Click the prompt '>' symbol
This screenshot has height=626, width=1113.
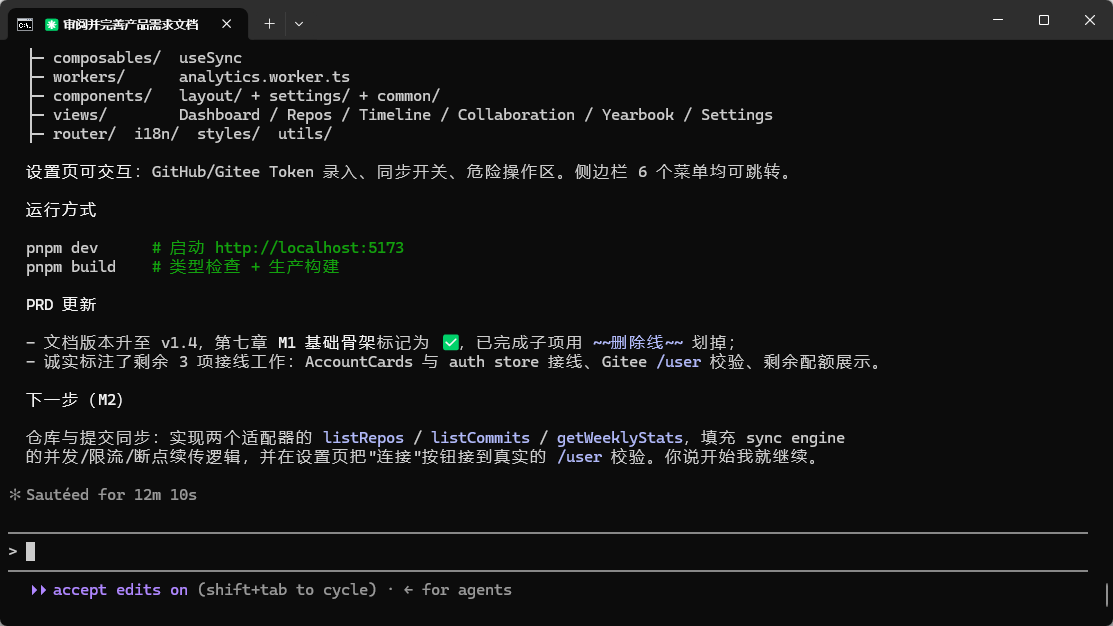[13, 551]
